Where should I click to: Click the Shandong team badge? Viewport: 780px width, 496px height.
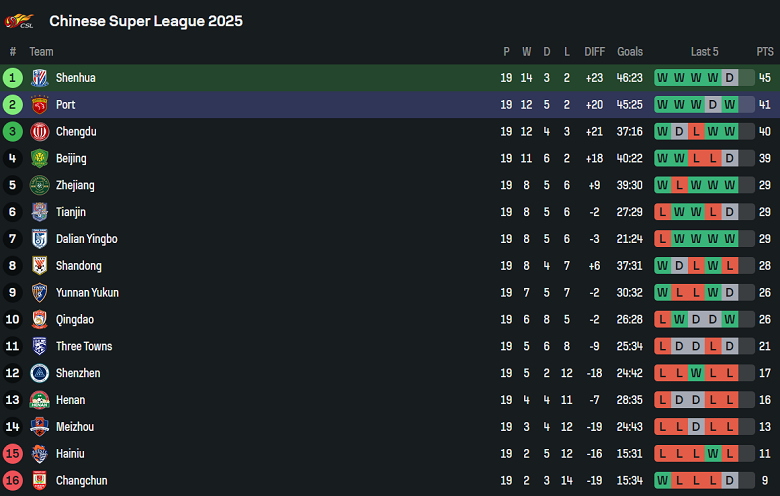pos(40,266)
